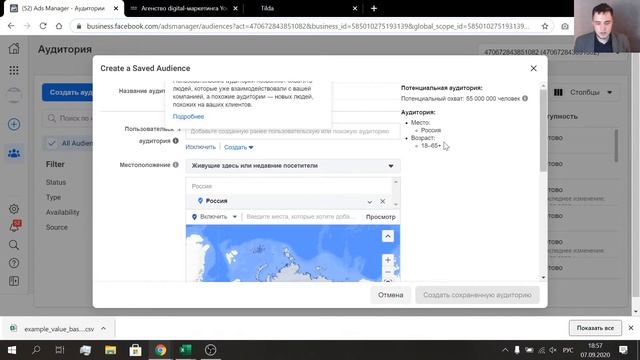640x360 pixels.
Task: Open the Microsoft Store taskbar icon
Action: point(136,350)
